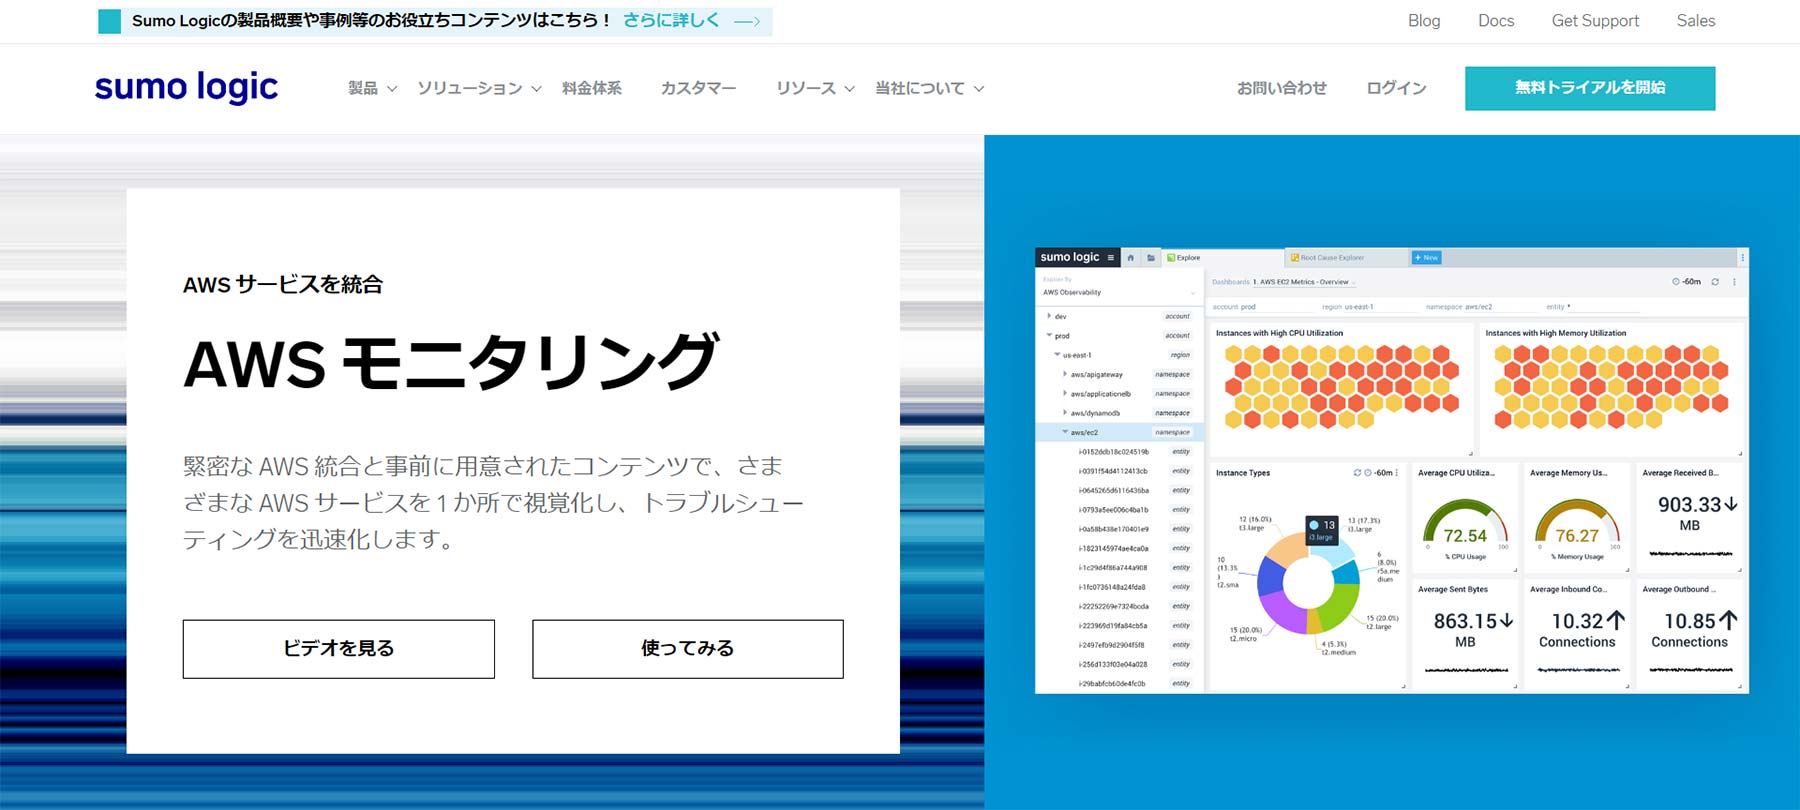Open the Sales link
This screenshot has height=810, width=1800.
(1696, 21)
